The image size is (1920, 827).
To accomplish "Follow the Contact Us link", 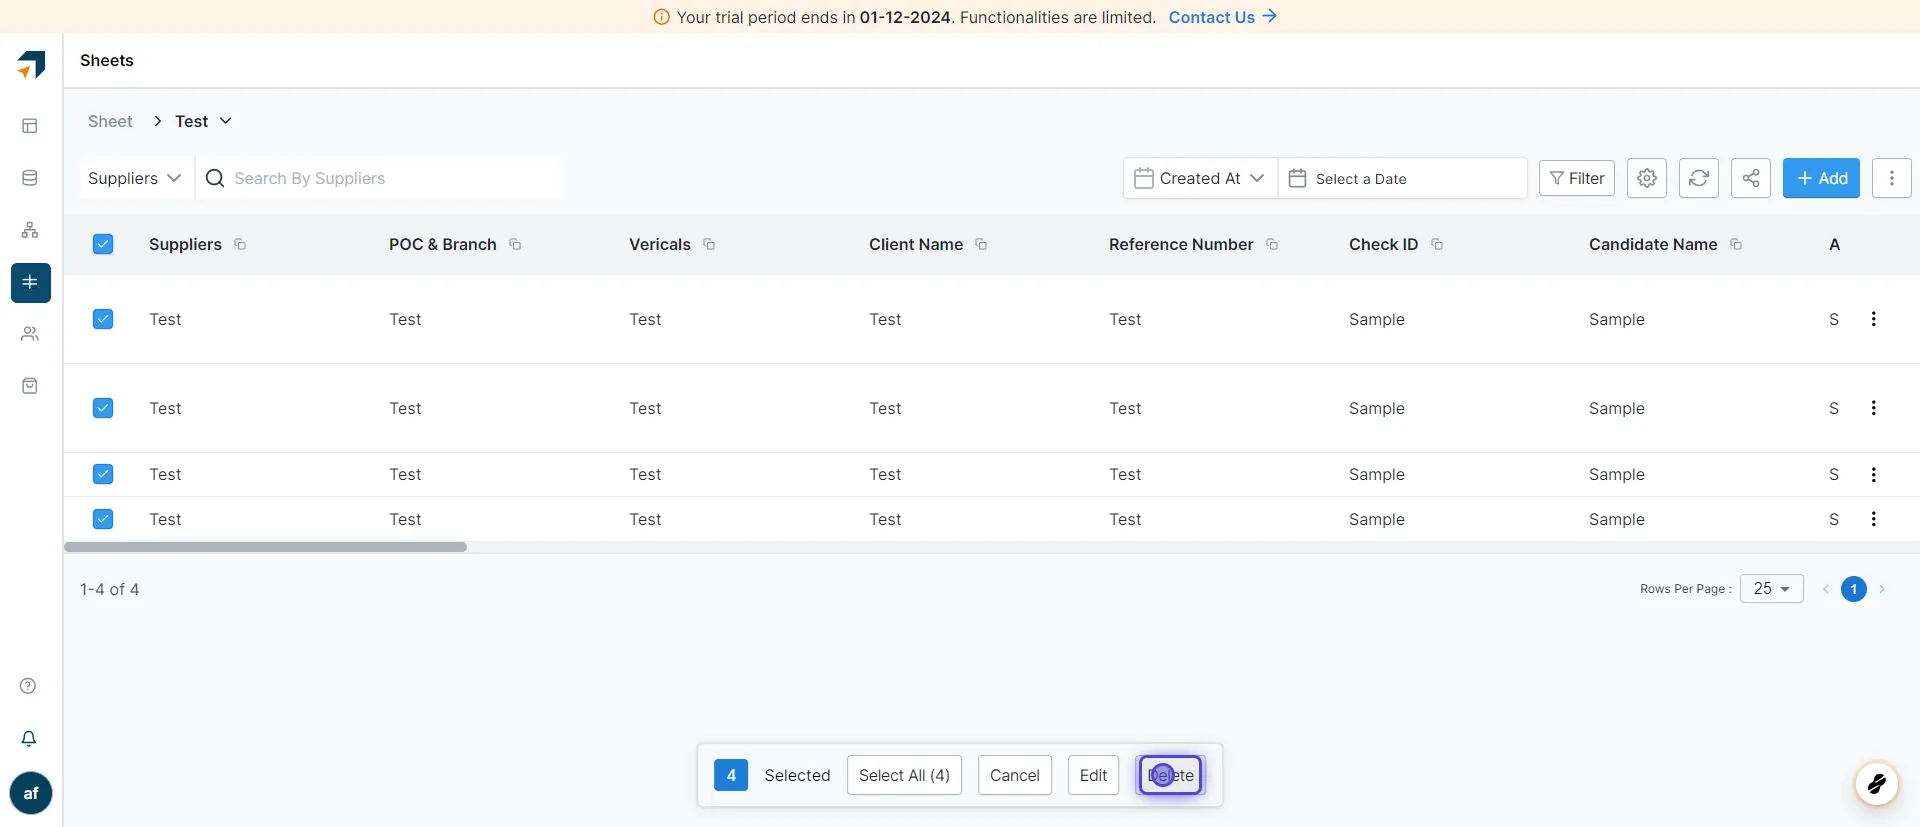I will [1222, 17].
